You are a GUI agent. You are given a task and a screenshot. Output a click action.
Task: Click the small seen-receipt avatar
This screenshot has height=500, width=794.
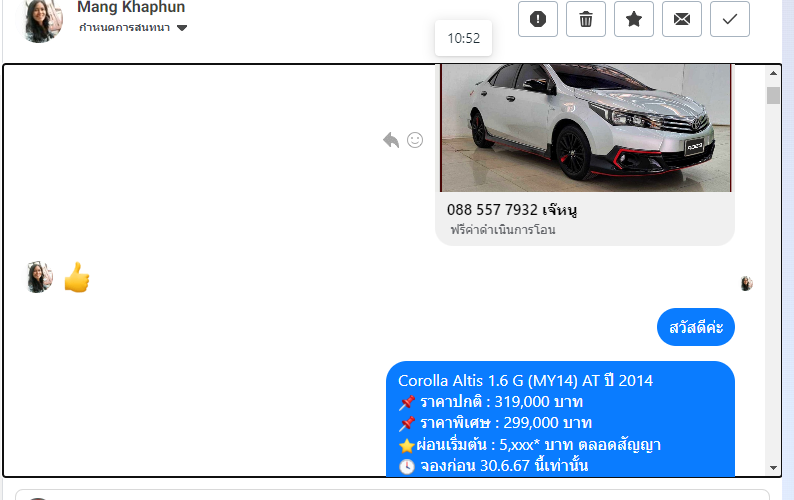pyautogui.click(x=746, y=283)
